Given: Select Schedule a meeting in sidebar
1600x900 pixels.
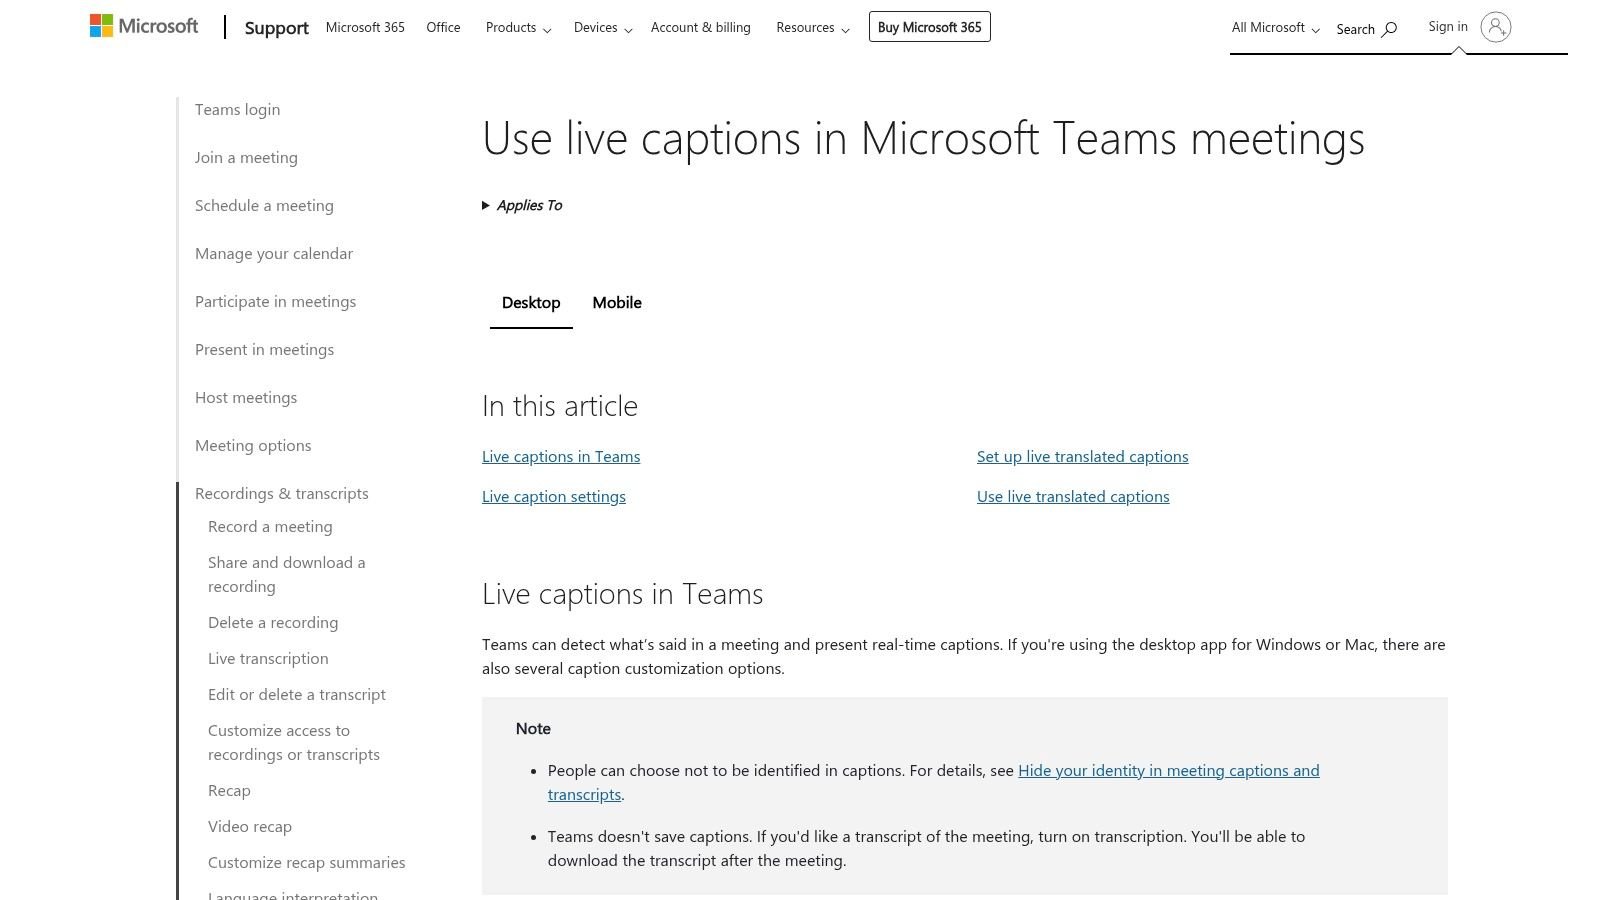Looking at the screenshot, I should tap(264, 206).
